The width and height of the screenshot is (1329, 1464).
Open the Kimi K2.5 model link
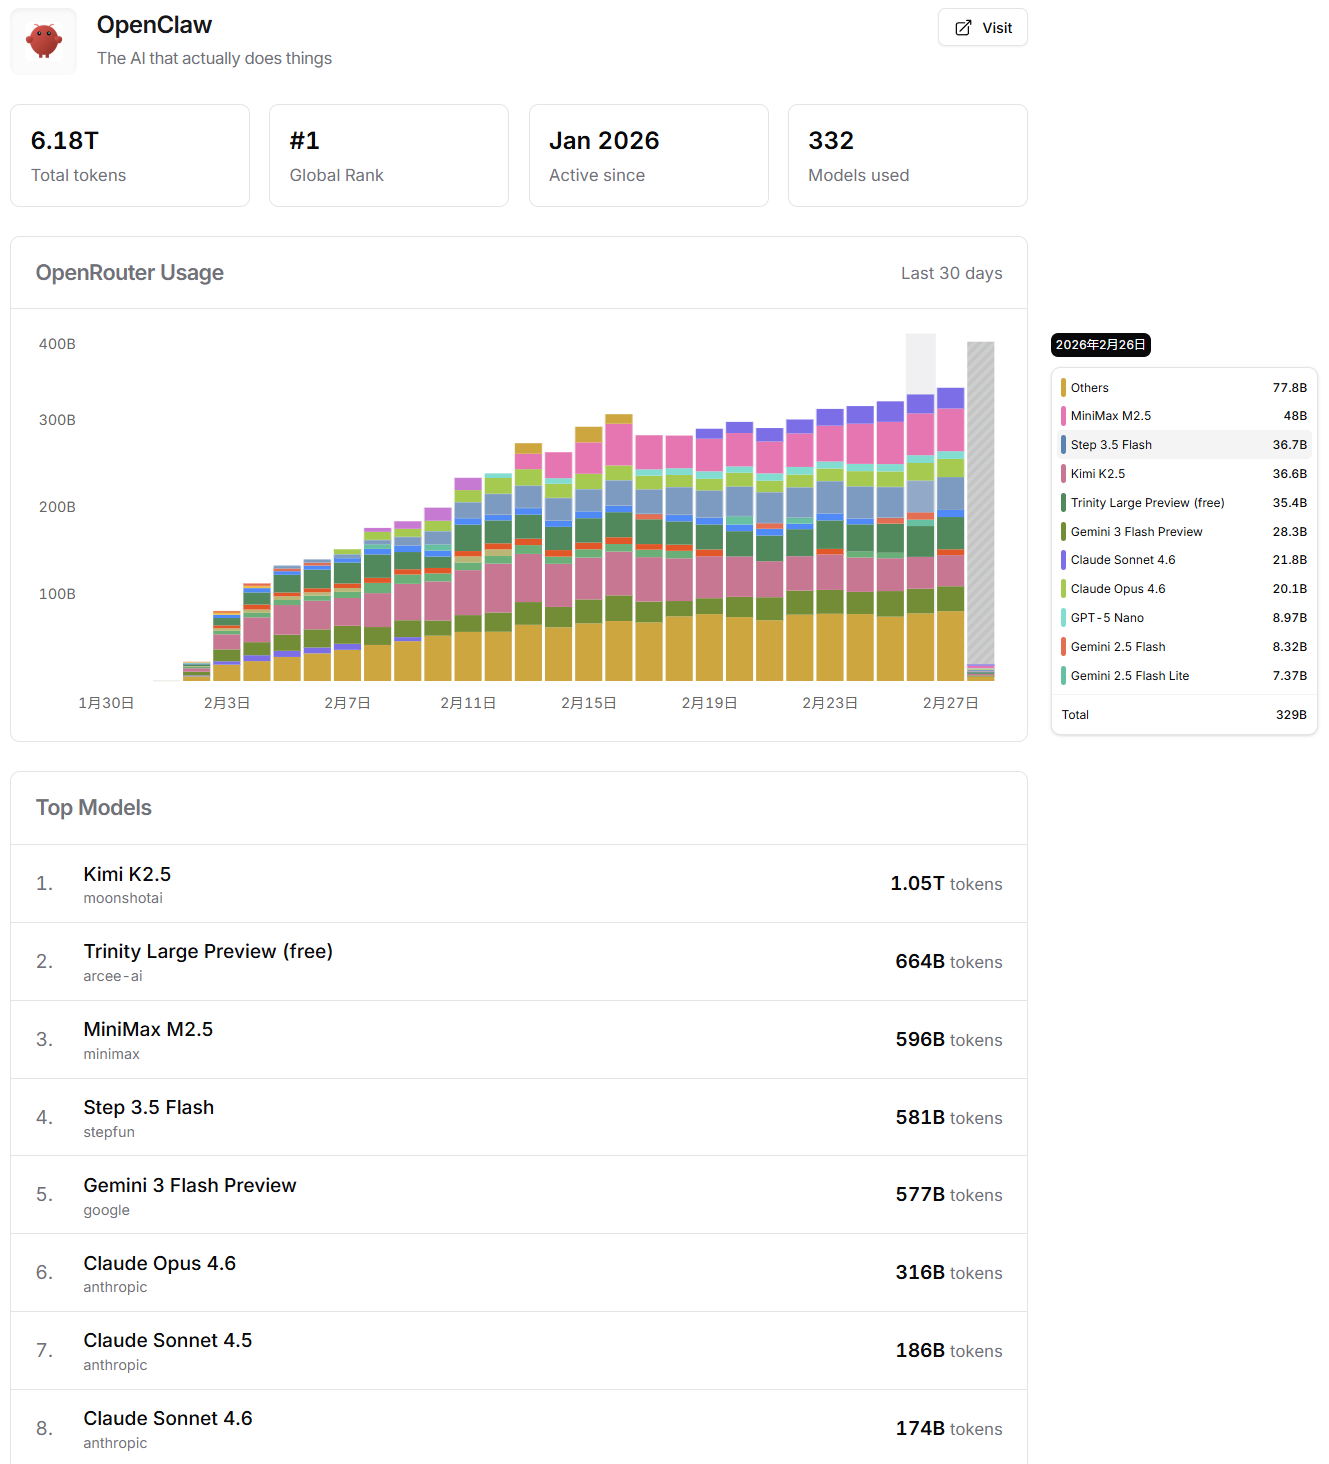click(x=127, y=875)
